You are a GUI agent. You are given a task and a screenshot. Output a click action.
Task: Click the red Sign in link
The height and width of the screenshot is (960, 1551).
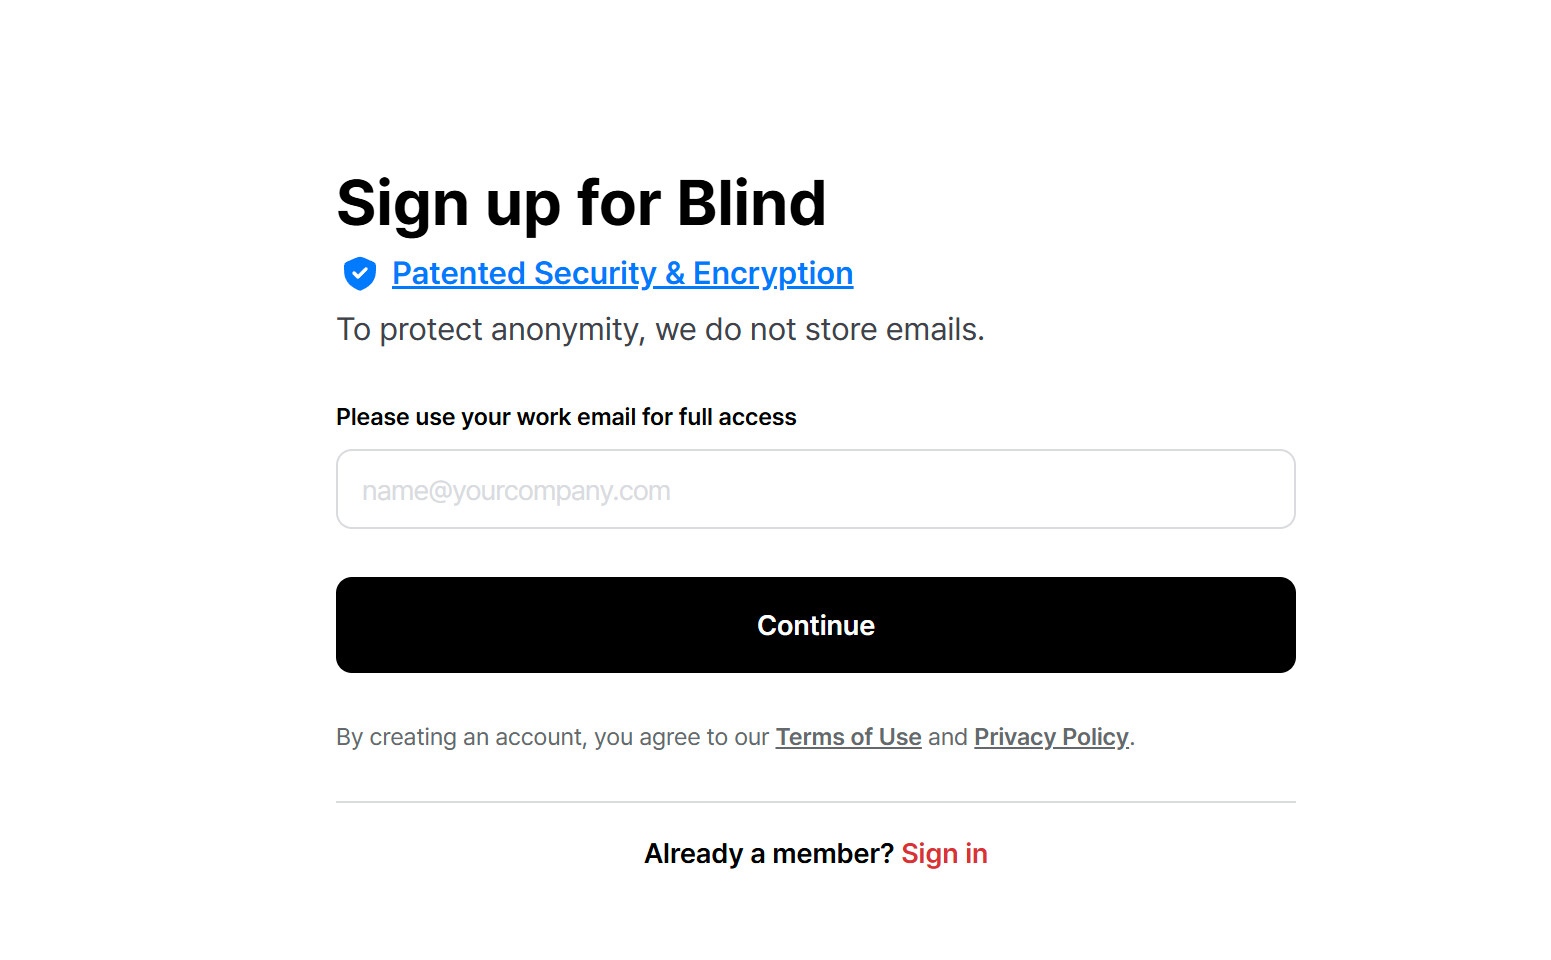pos(944,853)
